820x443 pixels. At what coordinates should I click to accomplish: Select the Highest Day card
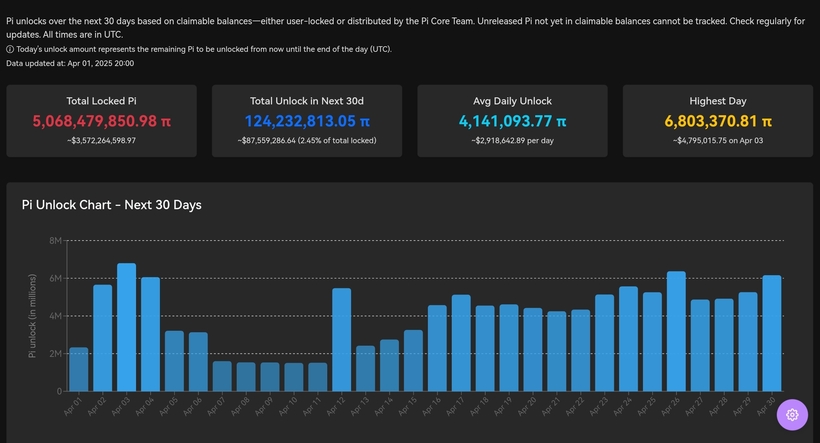[718, 121]
